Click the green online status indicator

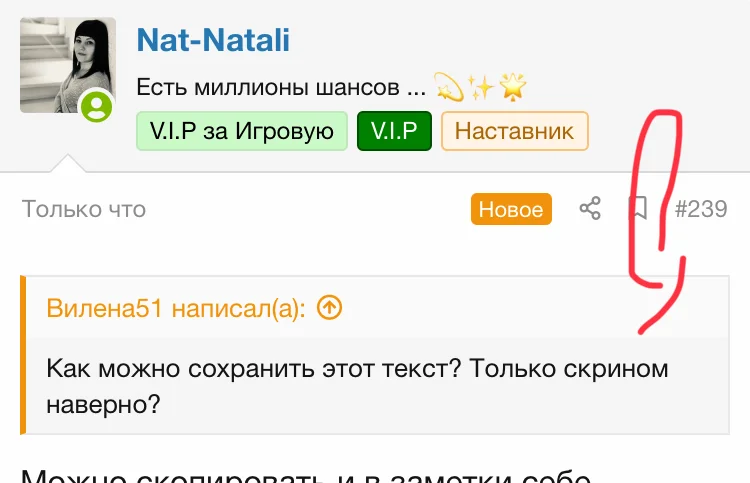(97, 107)
